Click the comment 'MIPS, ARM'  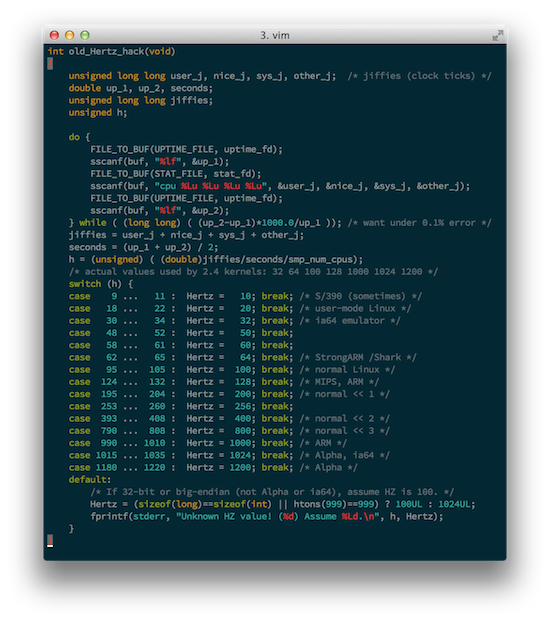pos(339,382)
